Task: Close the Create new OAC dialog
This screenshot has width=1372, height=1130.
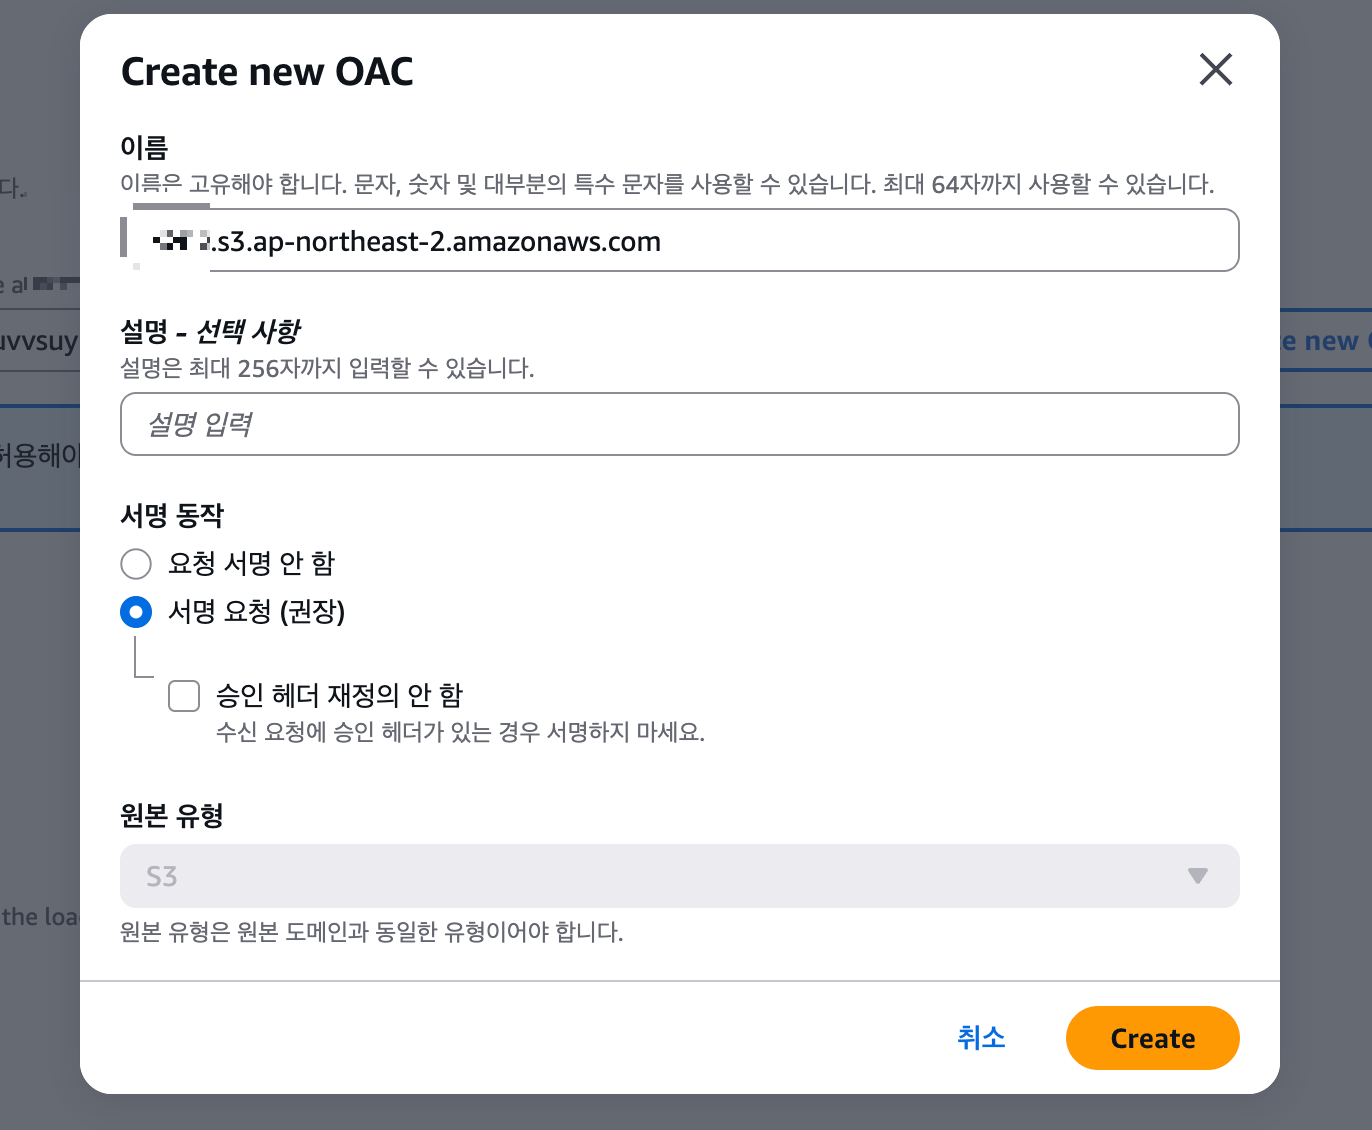Action: 1215,70
